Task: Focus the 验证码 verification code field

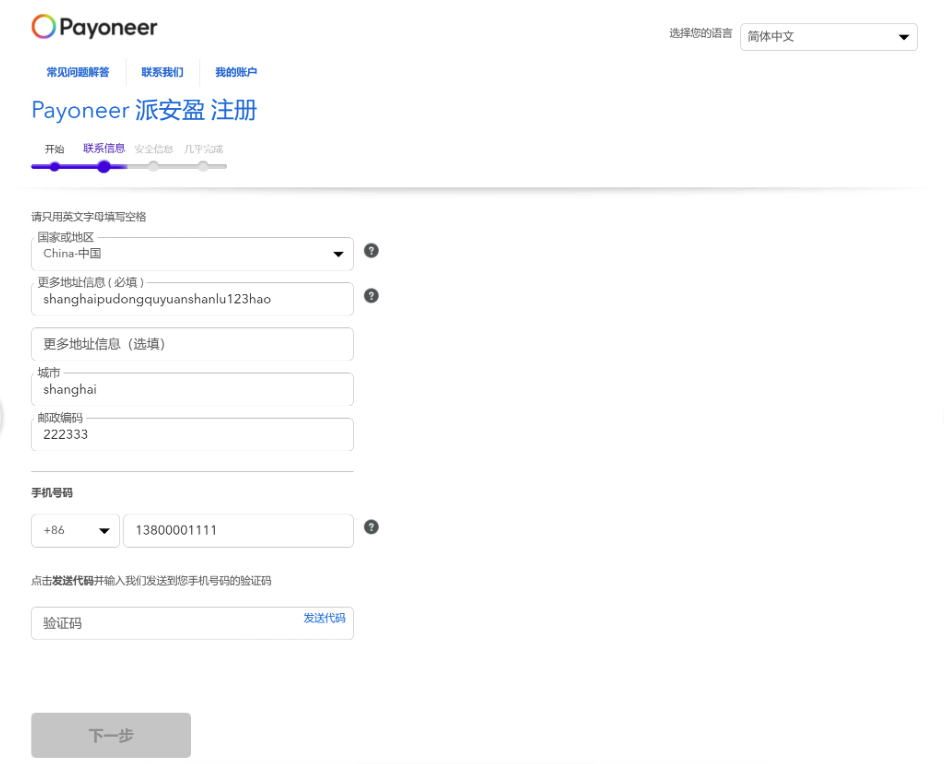Action: [x=165, y=623]
